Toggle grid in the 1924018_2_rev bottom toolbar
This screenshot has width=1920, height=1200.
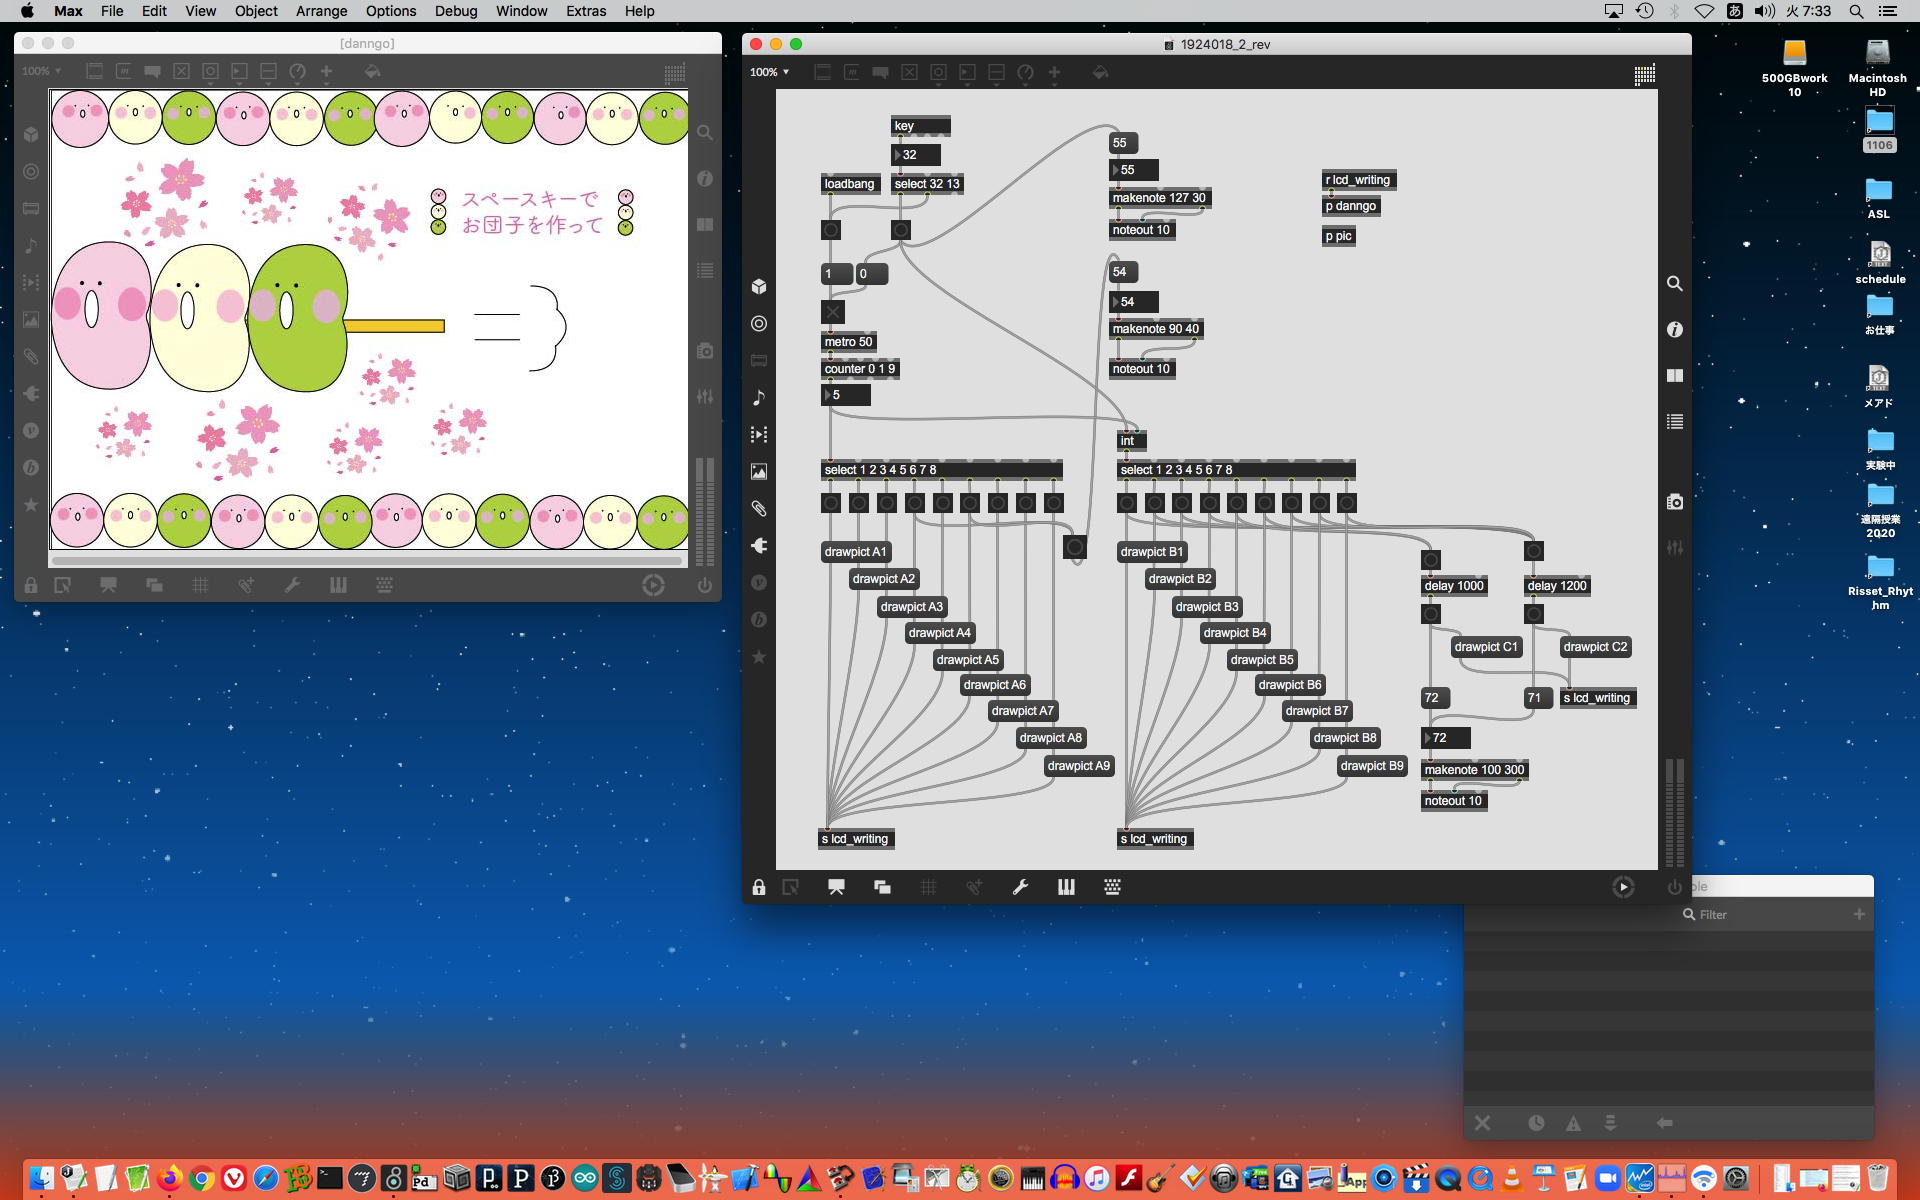[928, 887]
